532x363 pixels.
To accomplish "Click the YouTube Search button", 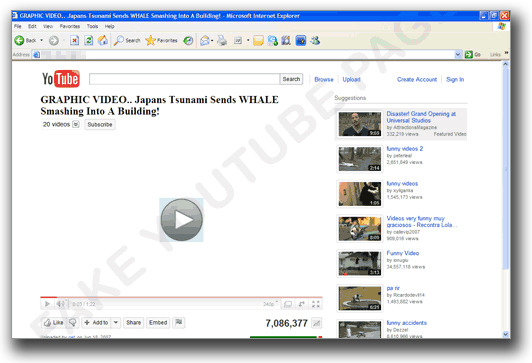I will click(291, 79).
